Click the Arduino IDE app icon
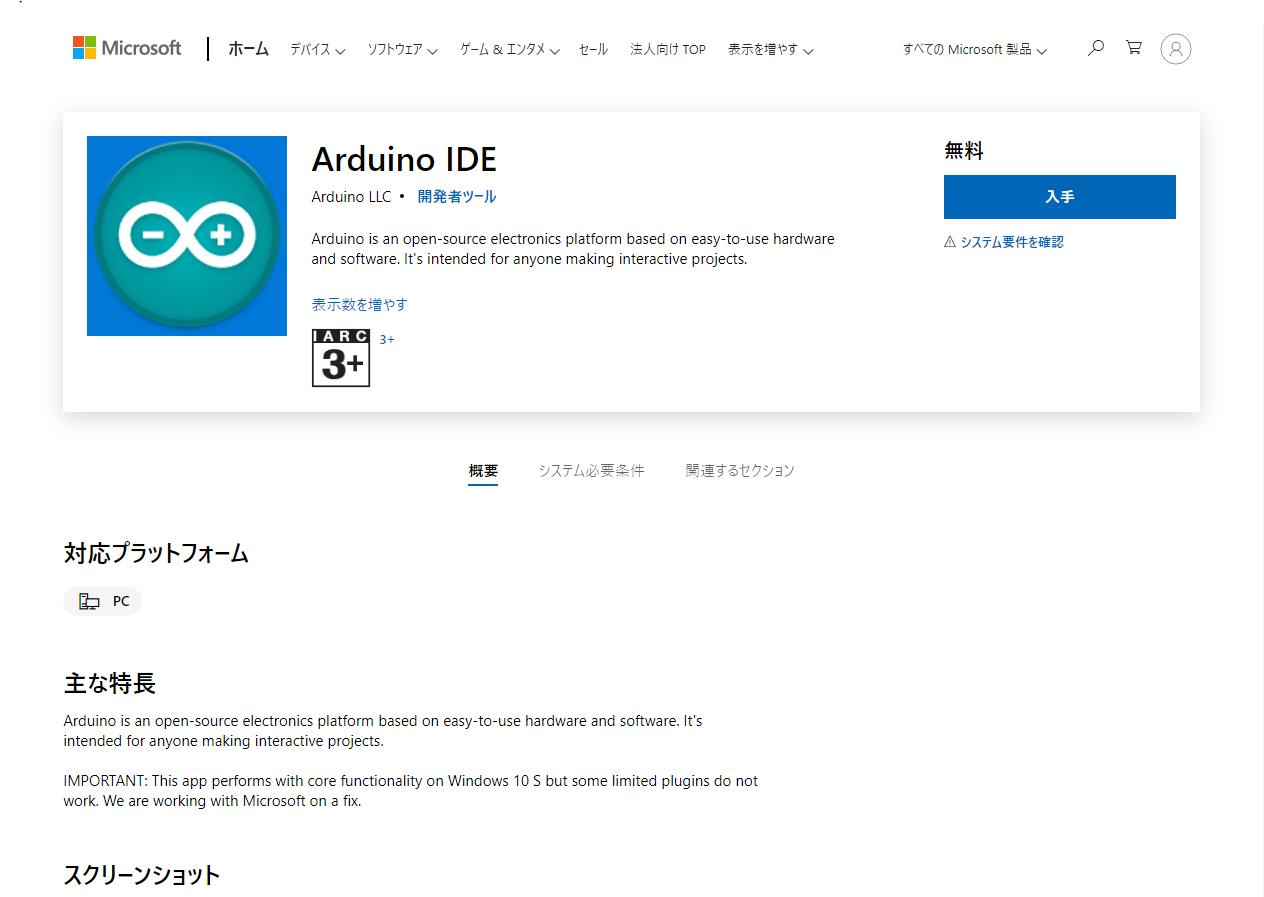 tap(186, 235)
